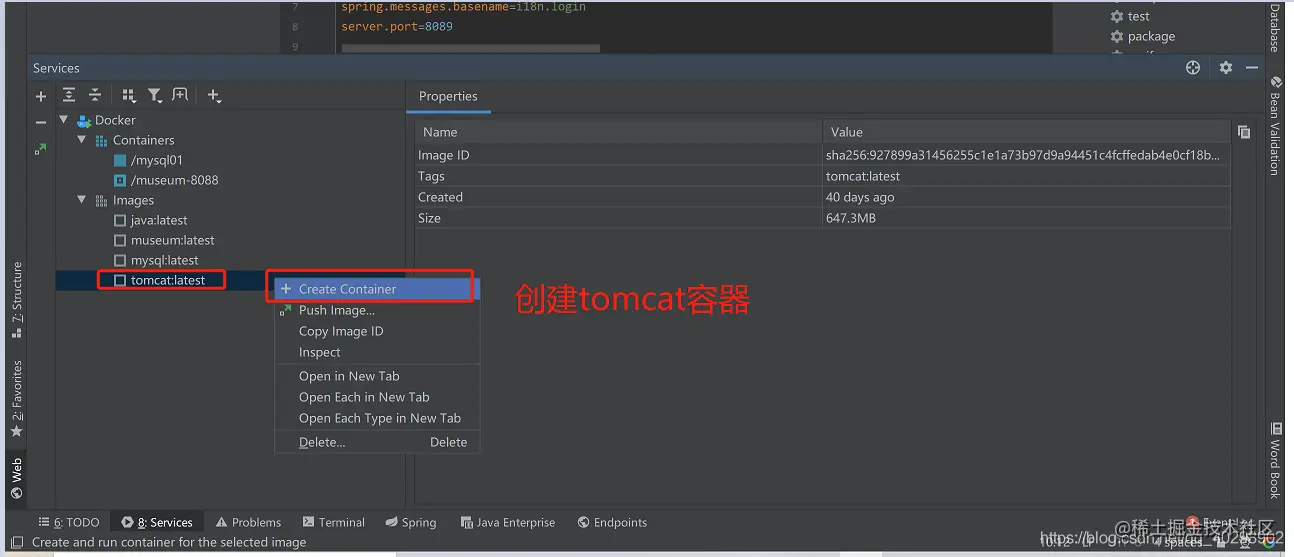
Task: Click the copy icon beside the properties table
Action: point(1243,132)
